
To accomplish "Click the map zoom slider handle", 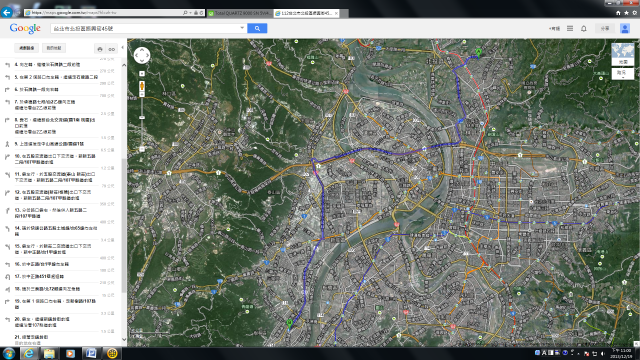I will pos(142,118).
